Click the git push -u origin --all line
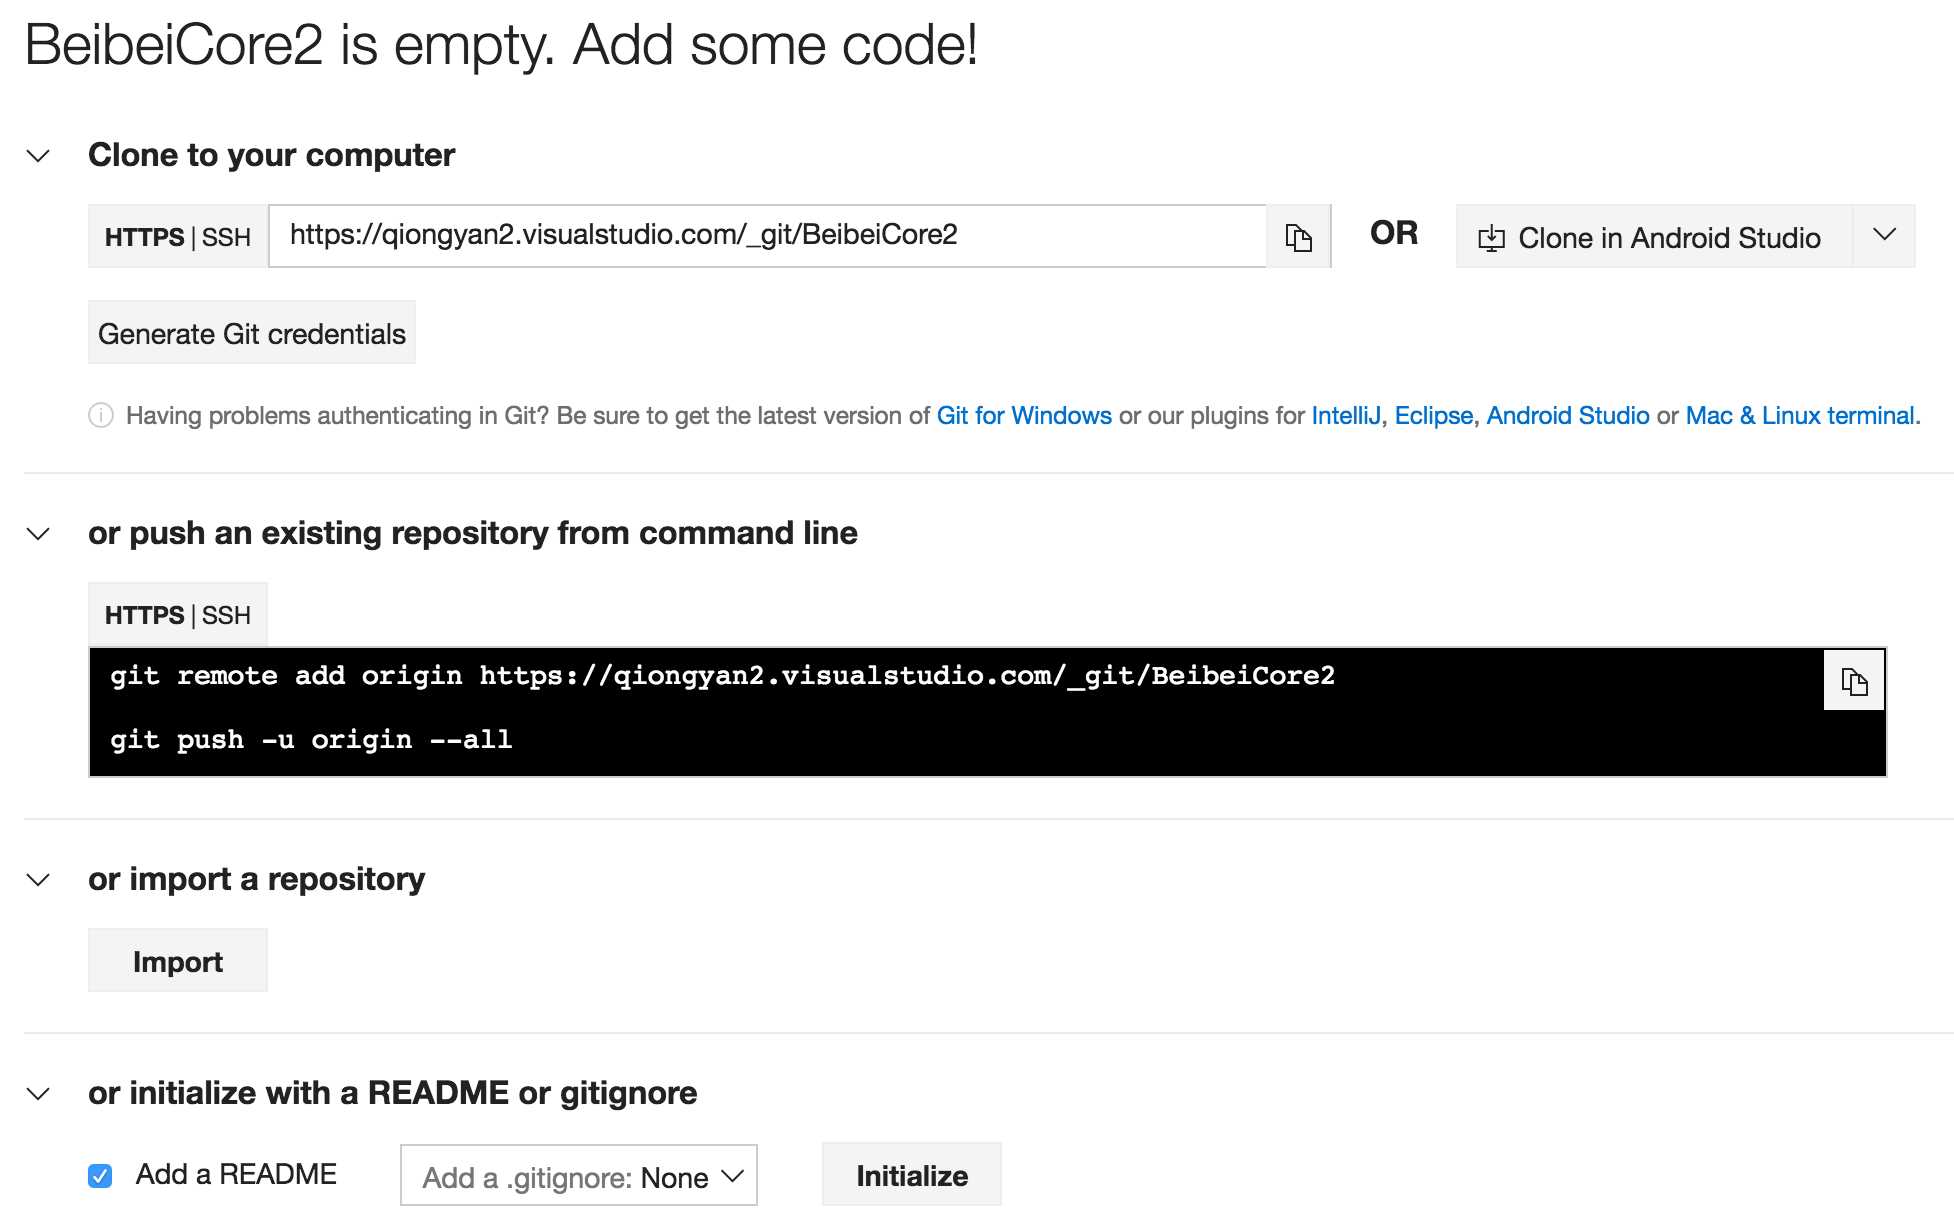This screenshot has height=1224, width=1954. click(311, 740)
